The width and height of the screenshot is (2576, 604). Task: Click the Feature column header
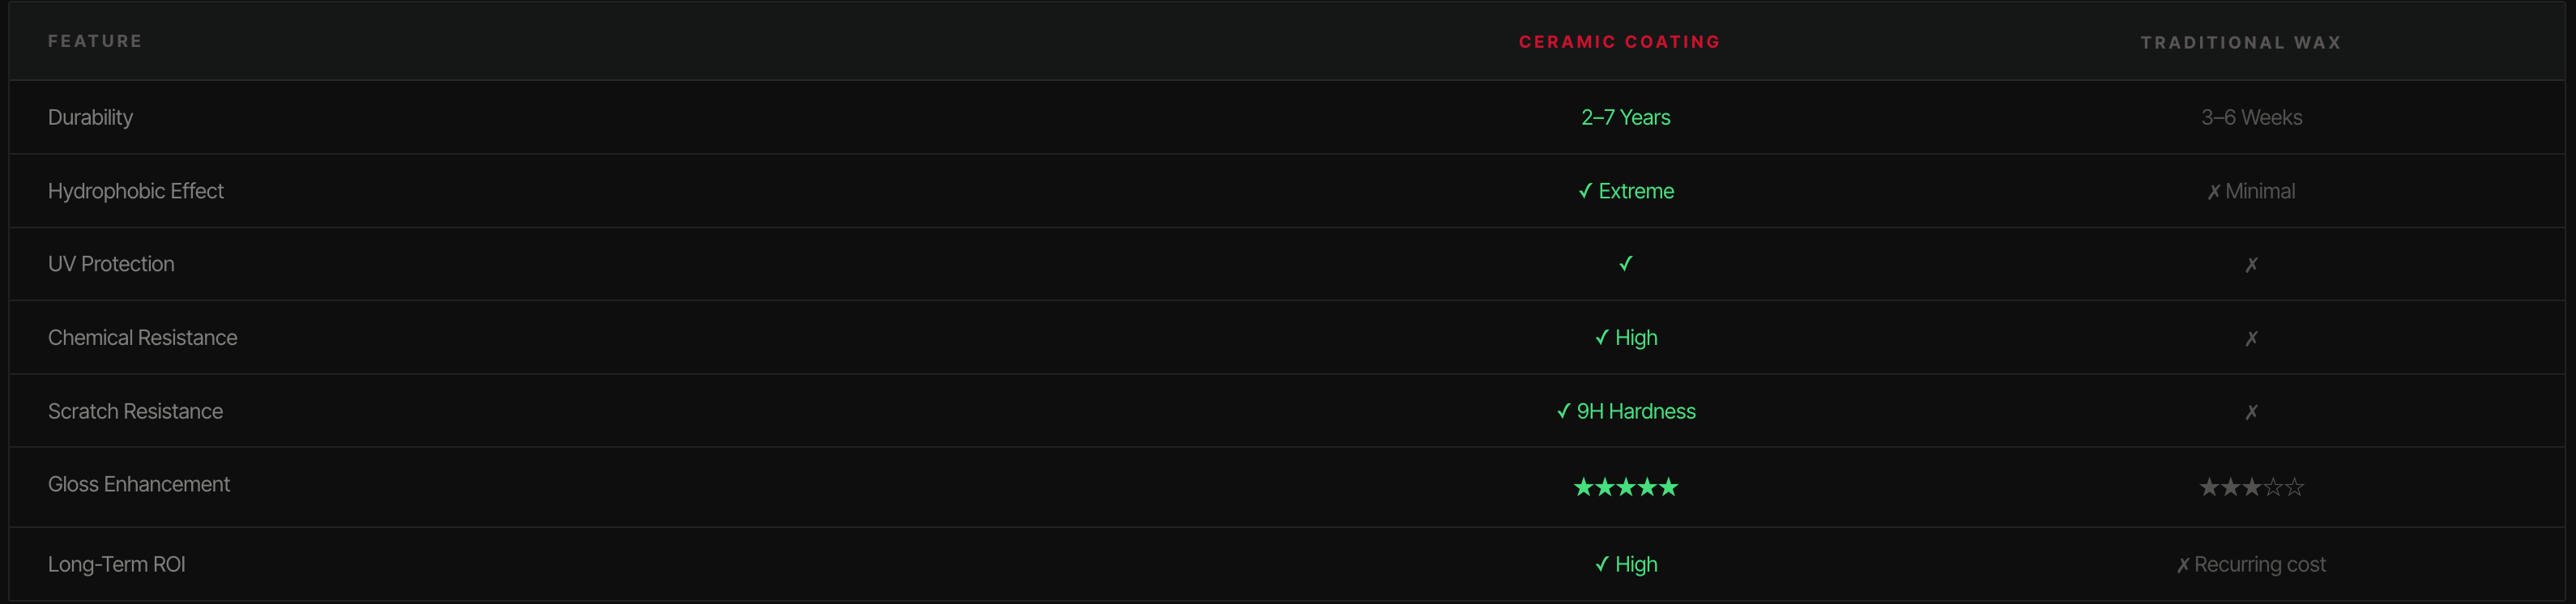(95, 41)
